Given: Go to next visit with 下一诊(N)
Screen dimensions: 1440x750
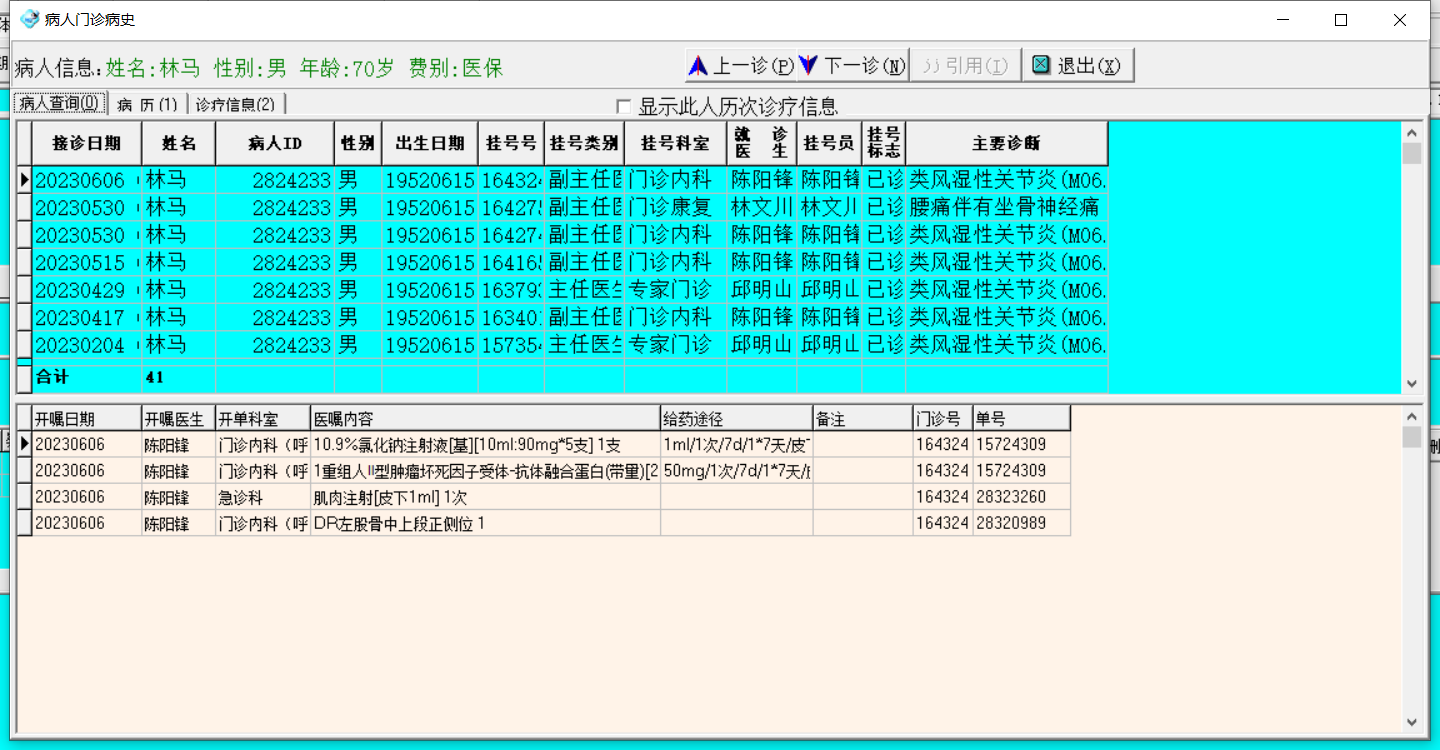Looking at the screenshot, I should (852, 66).
